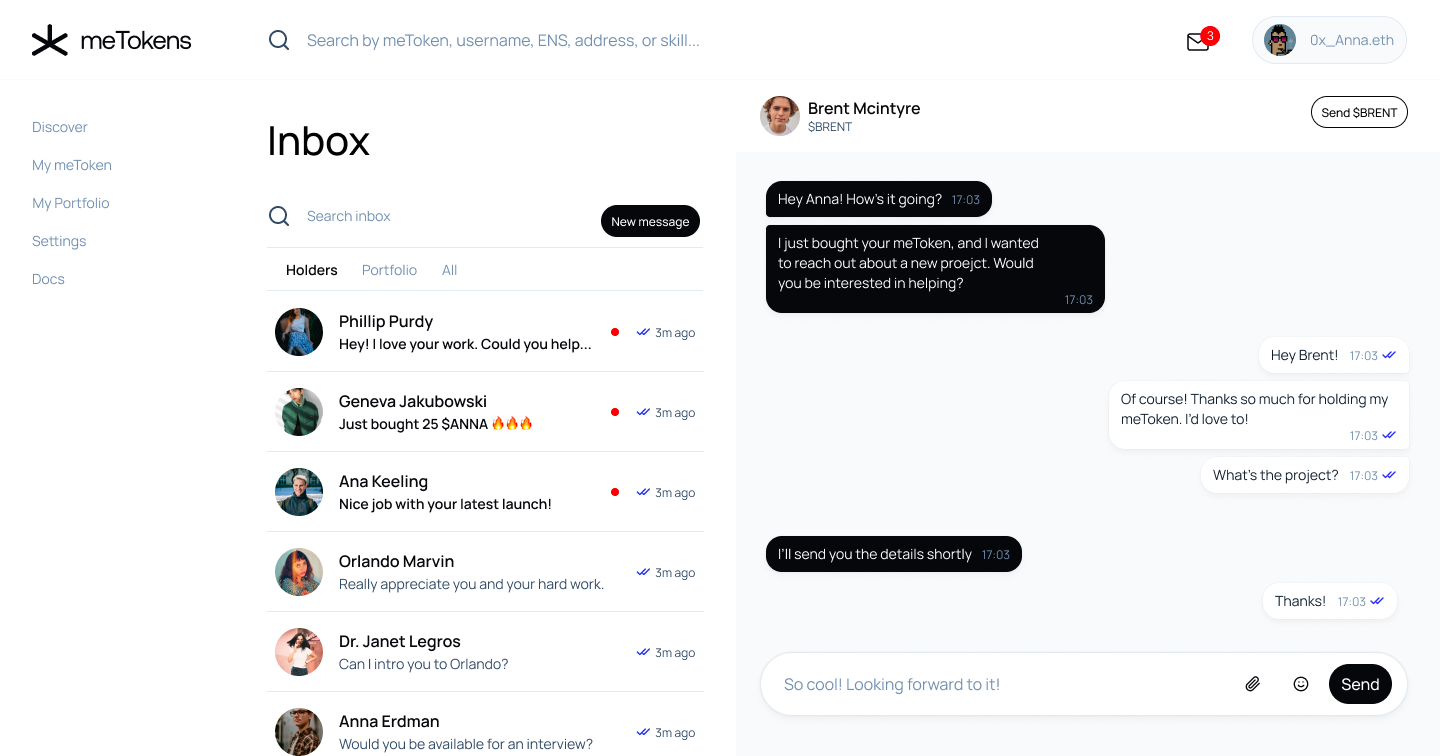Click the Send $BRENT button
The width and height of the screenshot is (1440, 756).
[x=1359, y=112]
